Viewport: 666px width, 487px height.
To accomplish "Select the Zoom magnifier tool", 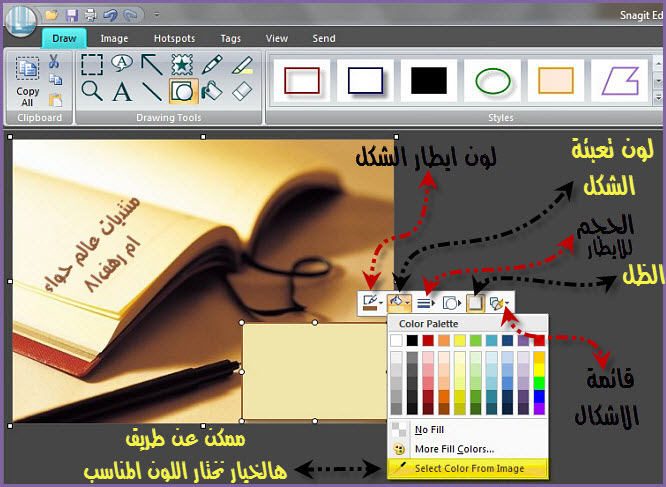I will [x=92, y=92].
